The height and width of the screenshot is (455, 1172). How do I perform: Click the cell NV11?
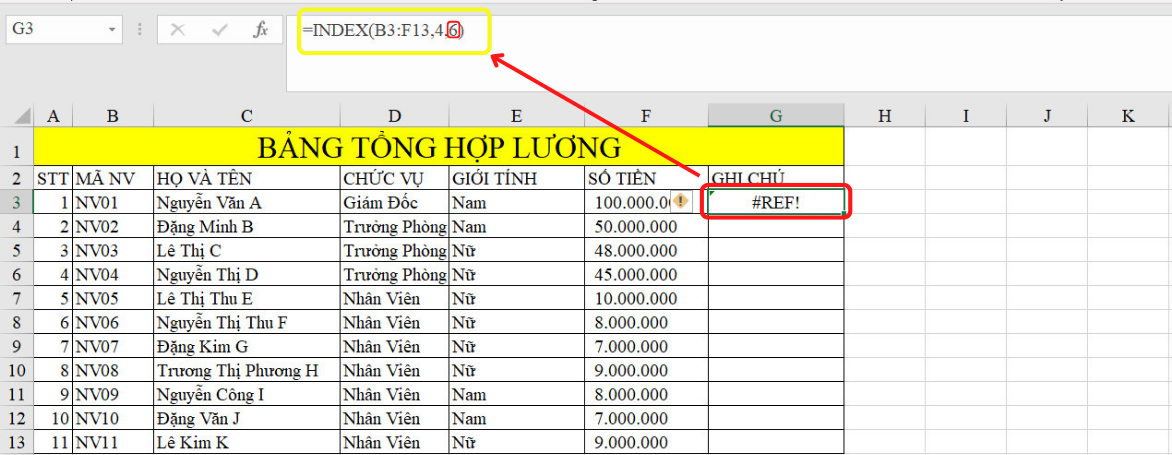click(x=113, y=442)
